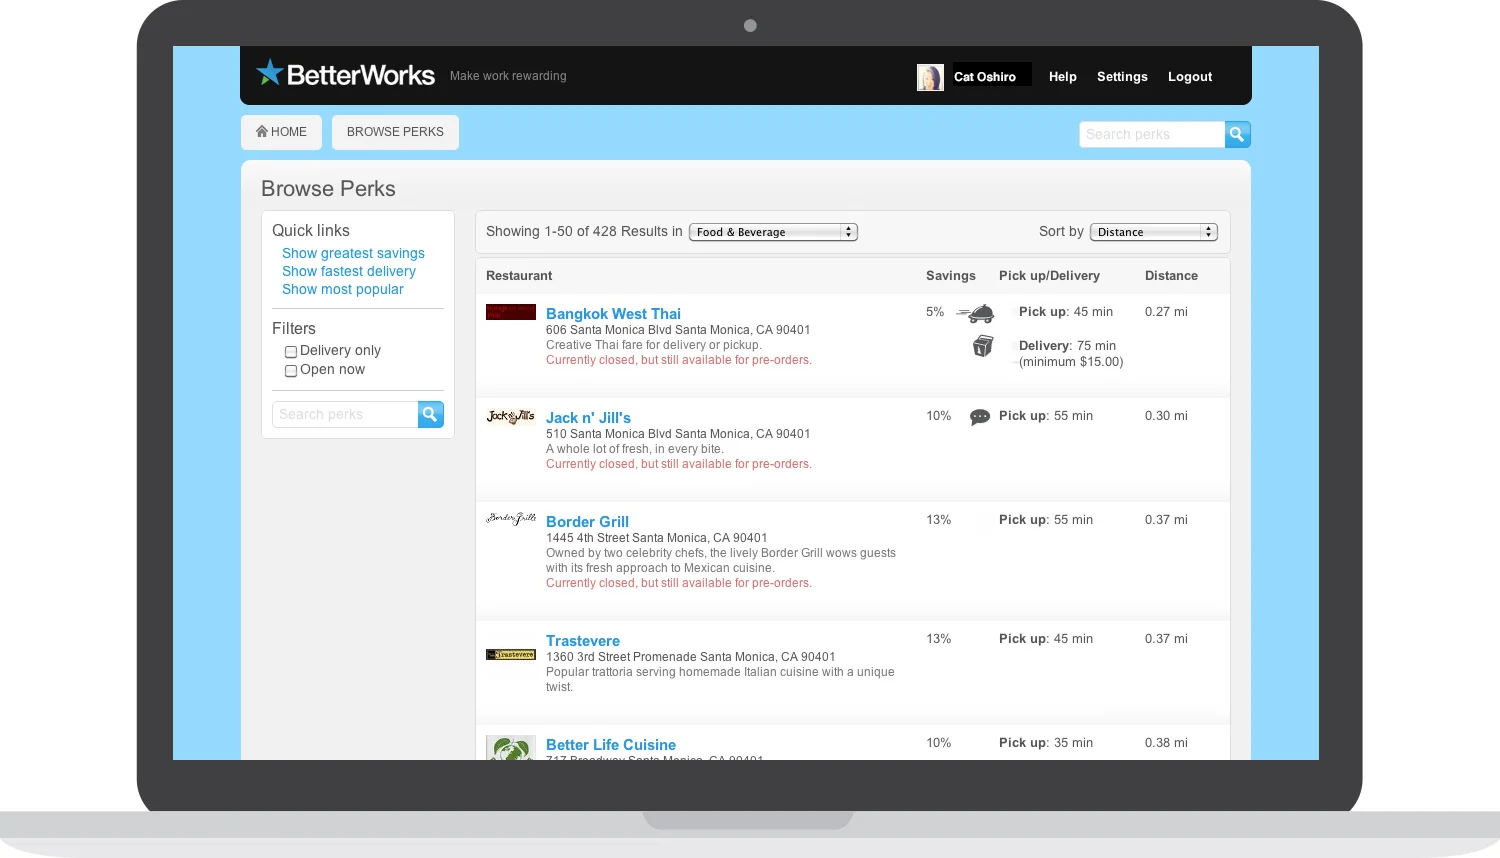Open Help in the top navigation
This screenshot has width=1500, height=858.
[1063, 77]
